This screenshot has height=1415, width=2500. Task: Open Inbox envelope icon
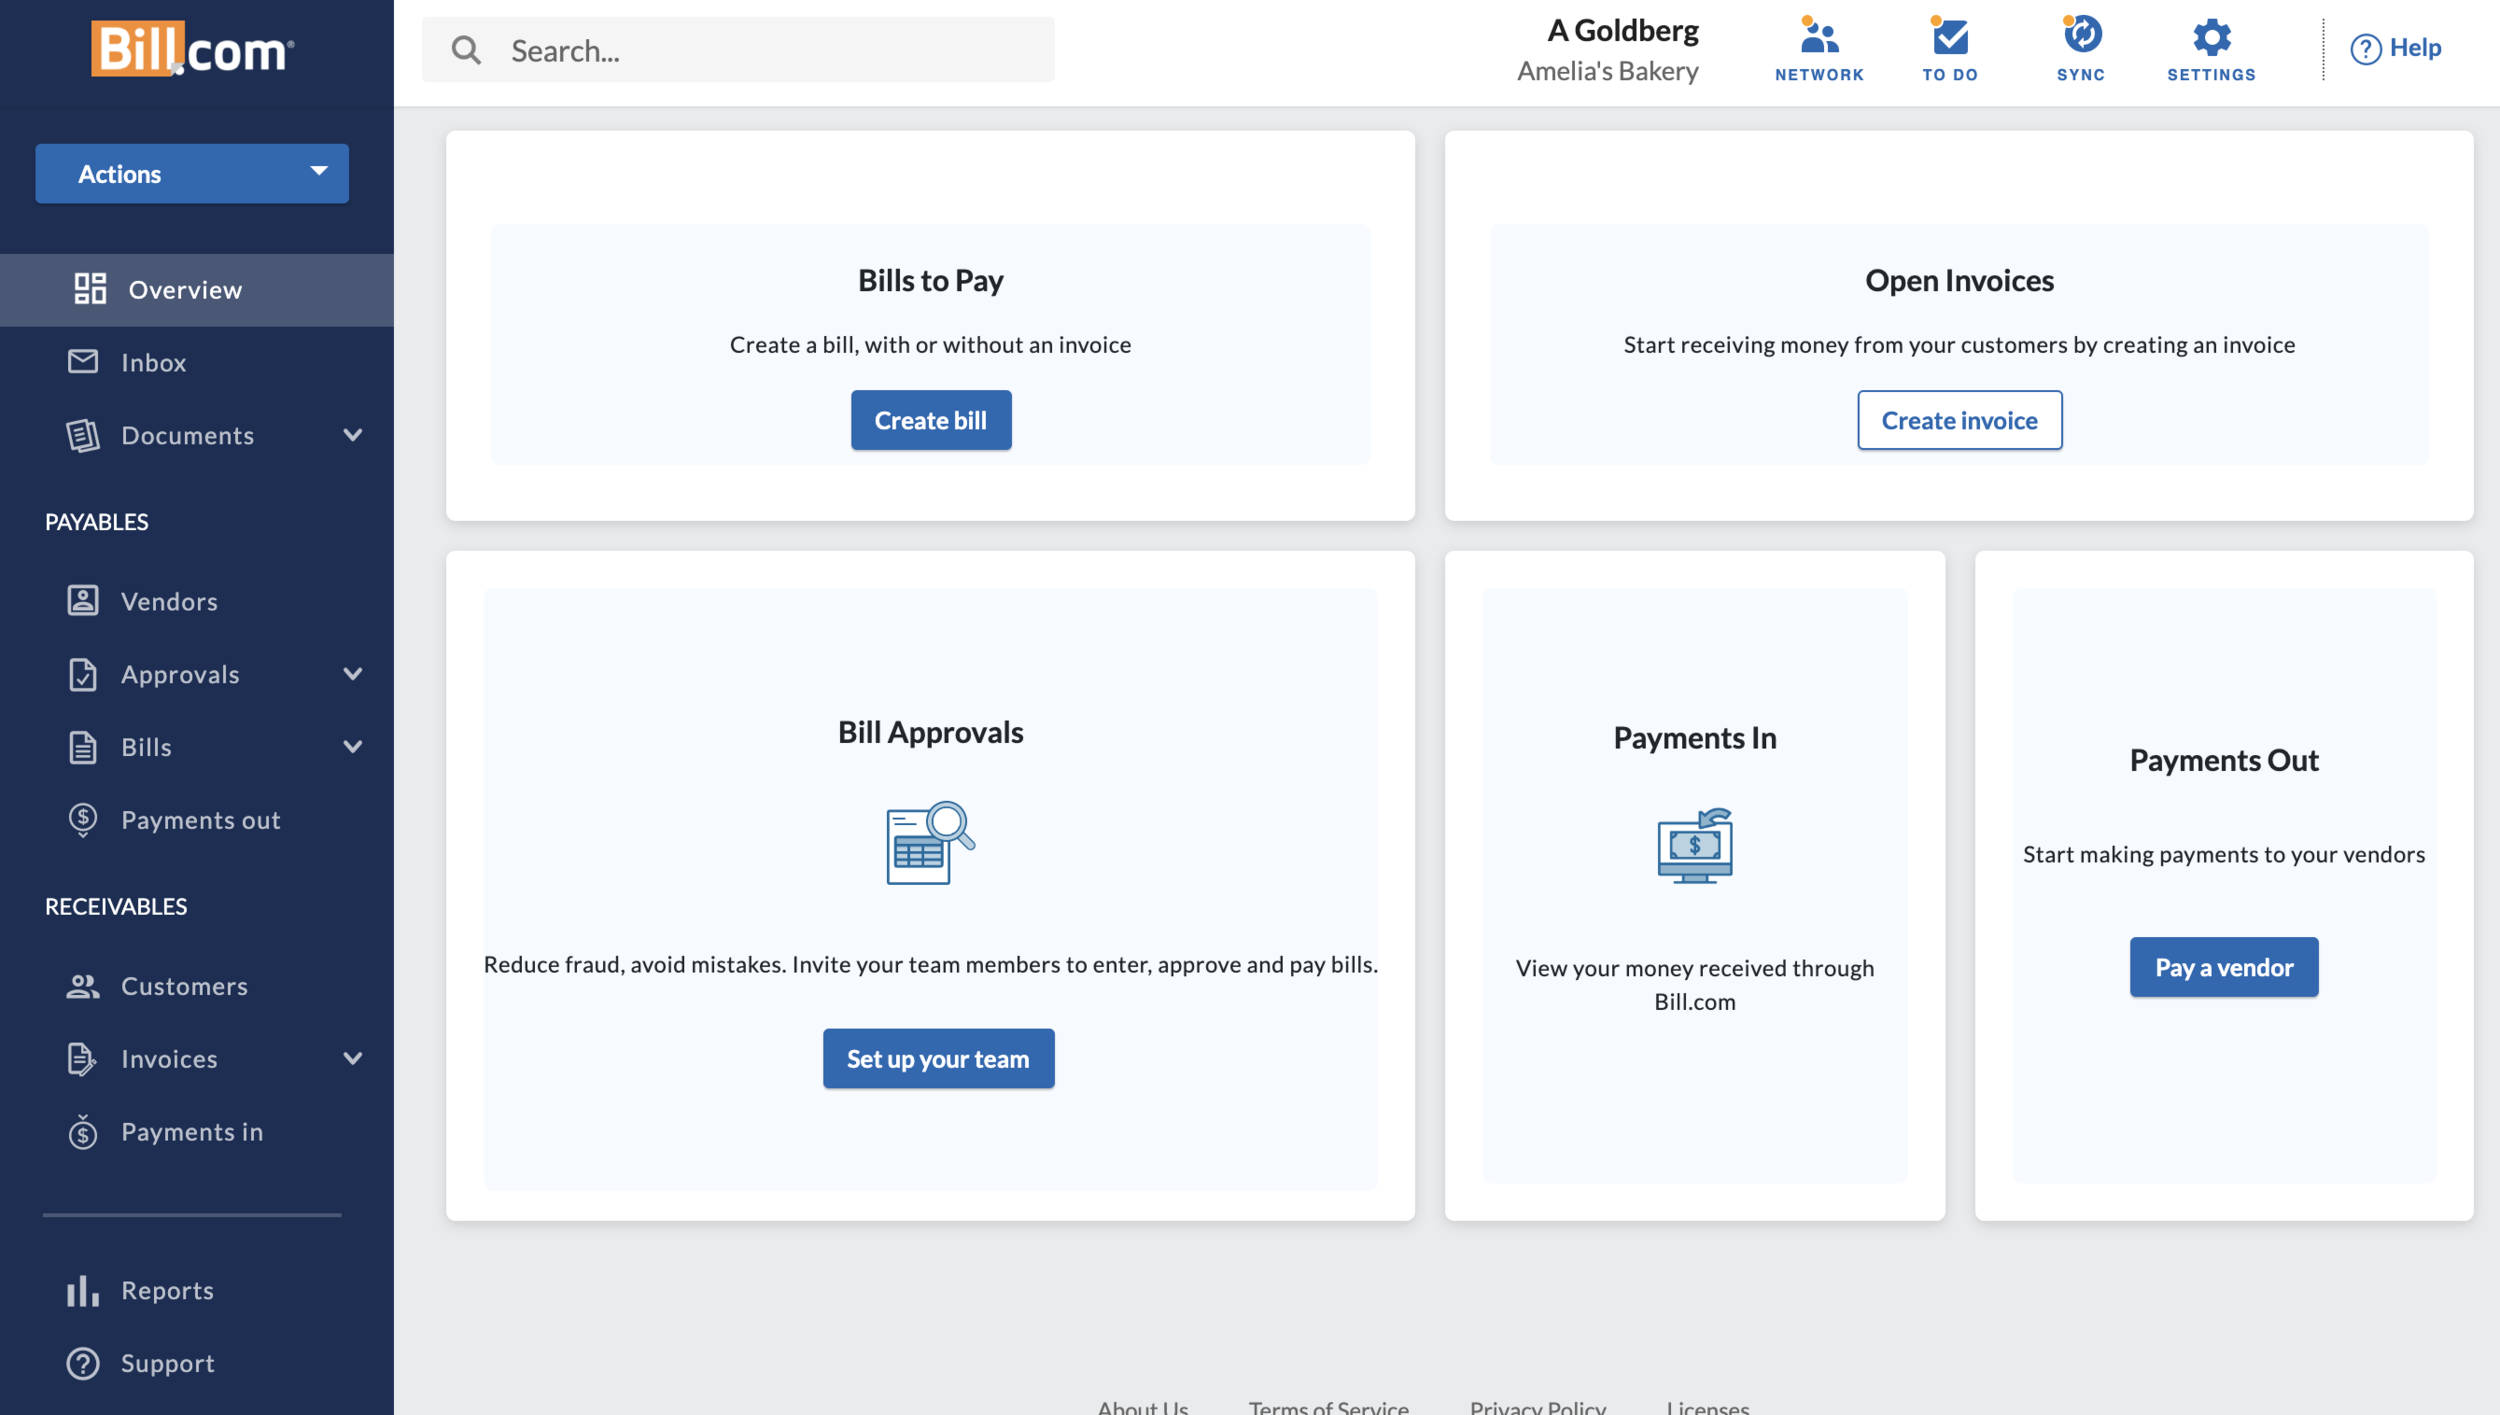[x=83, y=361]
